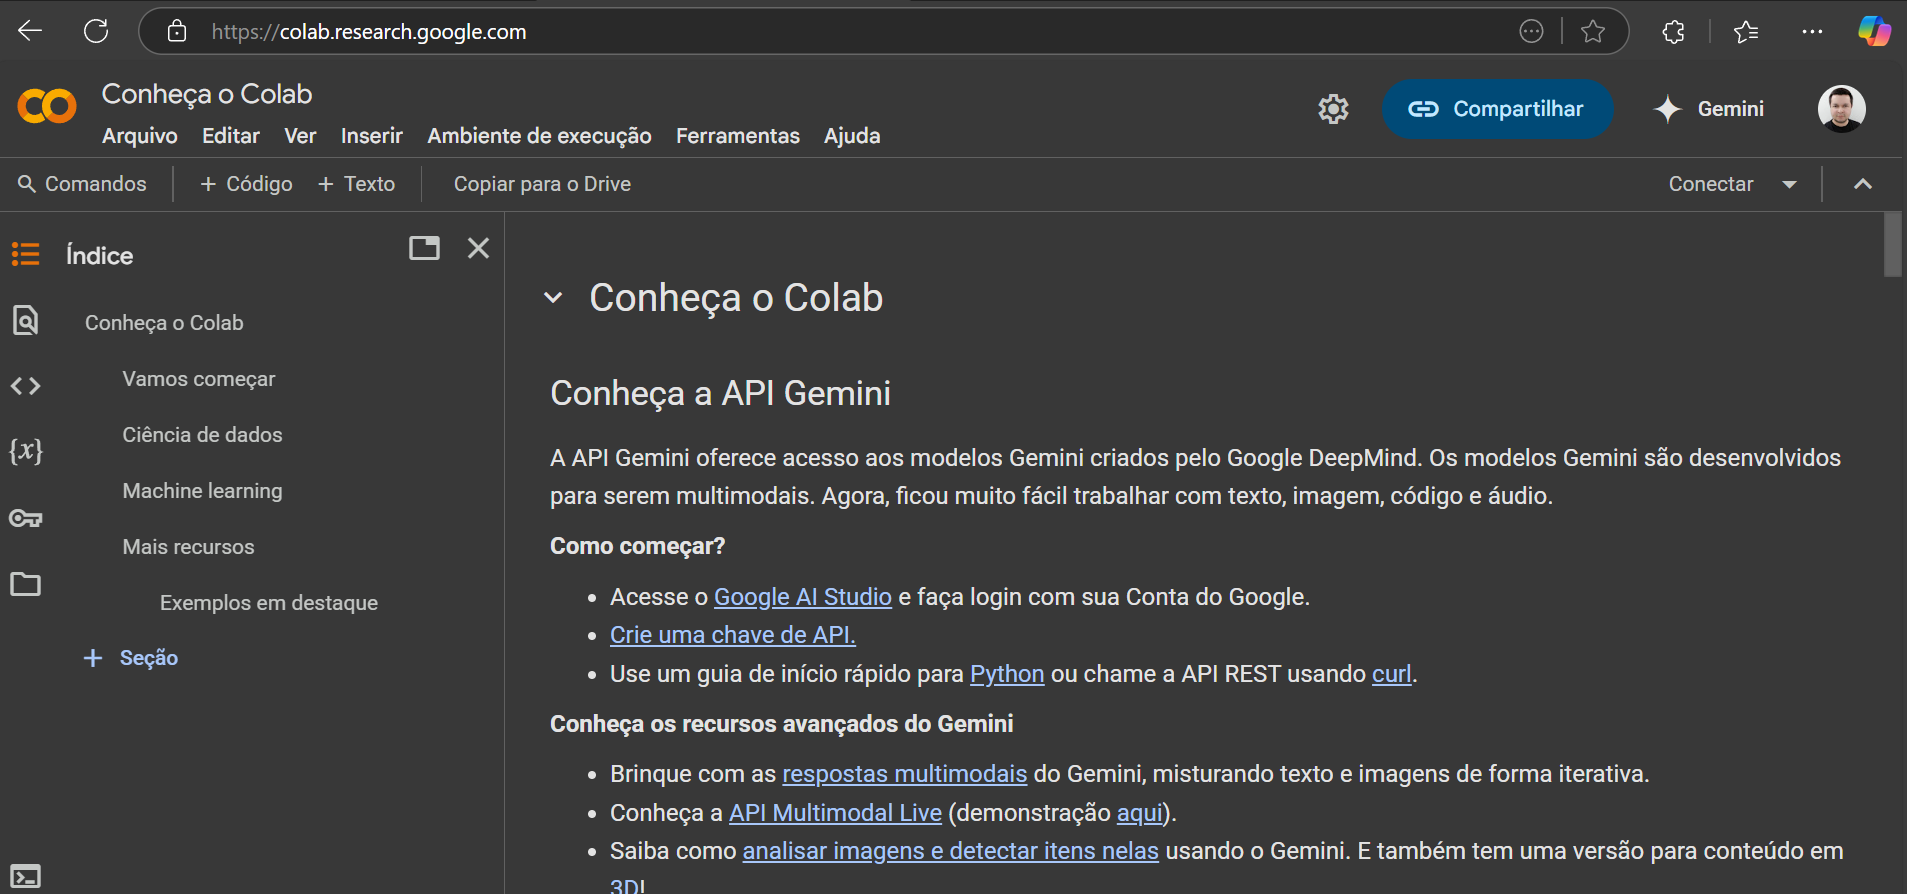Click the notebook vertical scrollbar thumb
This screenshot has height=894, width=1907.
1892,243
